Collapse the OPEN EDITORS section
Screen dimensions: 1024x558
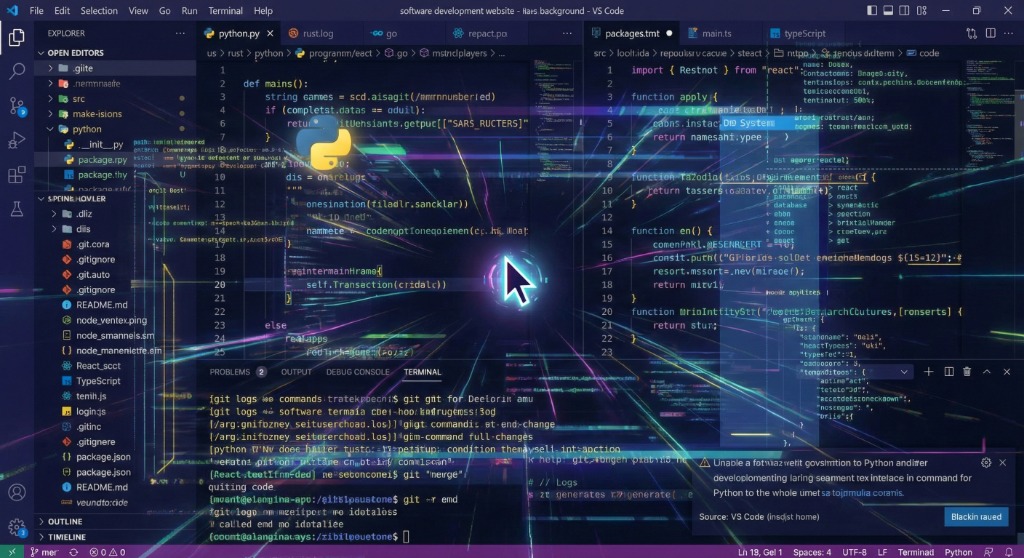[42, 53]
